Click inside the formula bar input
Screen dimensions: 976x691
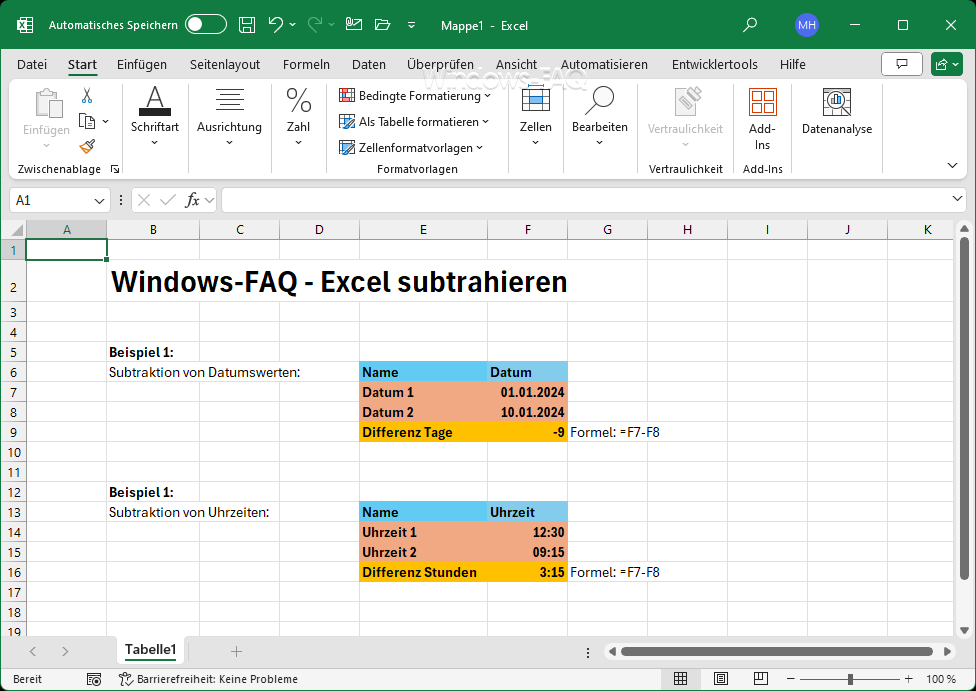tap(590, 200)
